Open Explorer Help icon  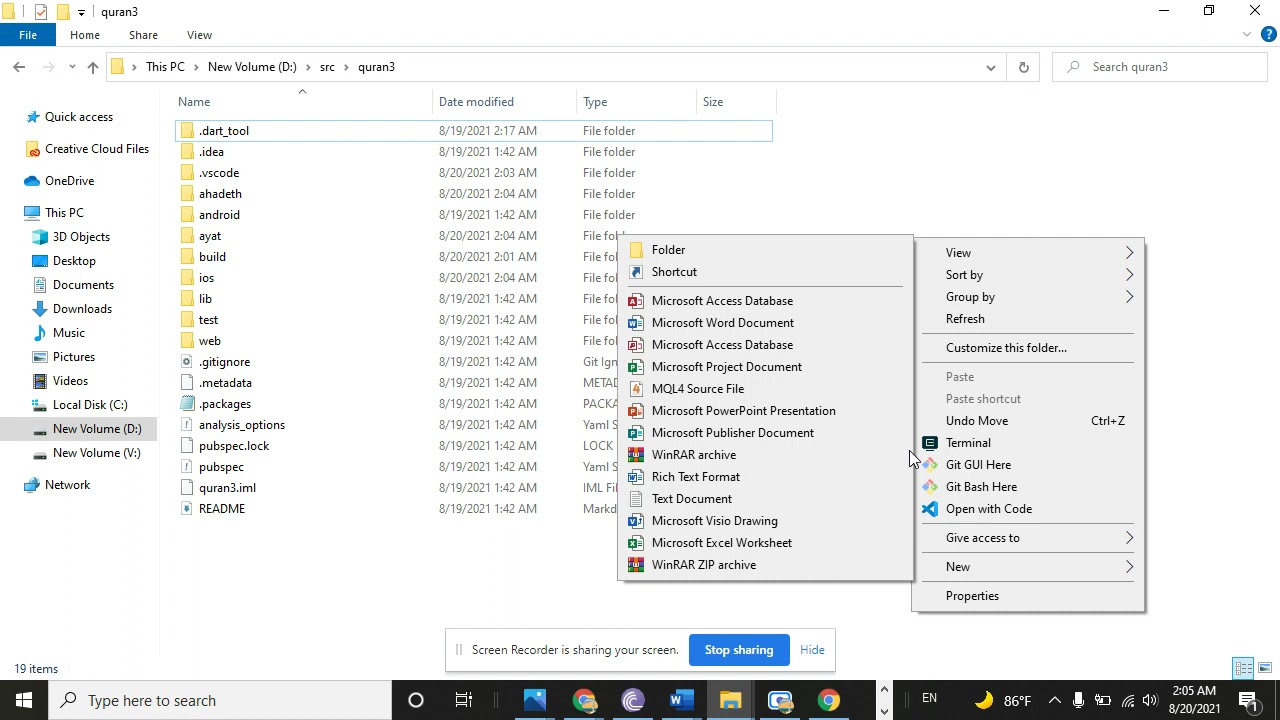1268,35
